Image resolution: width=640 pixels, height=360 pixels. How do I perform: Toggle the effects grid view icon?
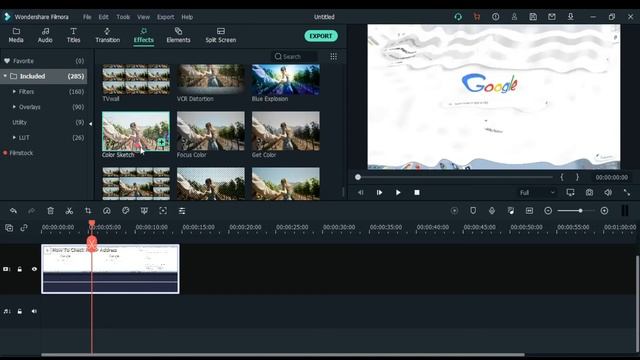333,56
